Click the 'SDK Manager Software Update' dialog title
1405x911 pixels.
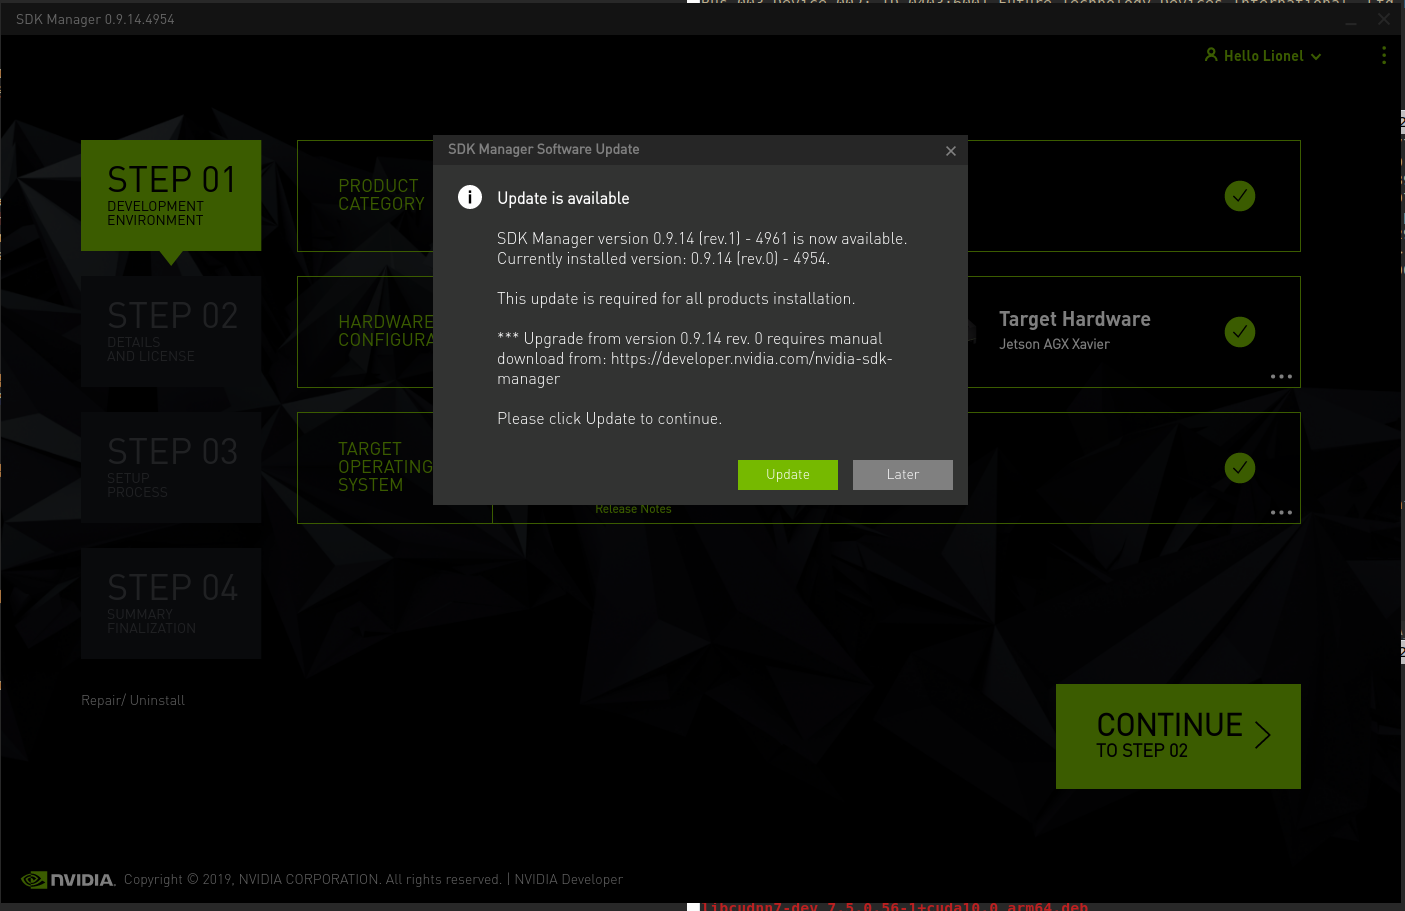click(543, 149)
